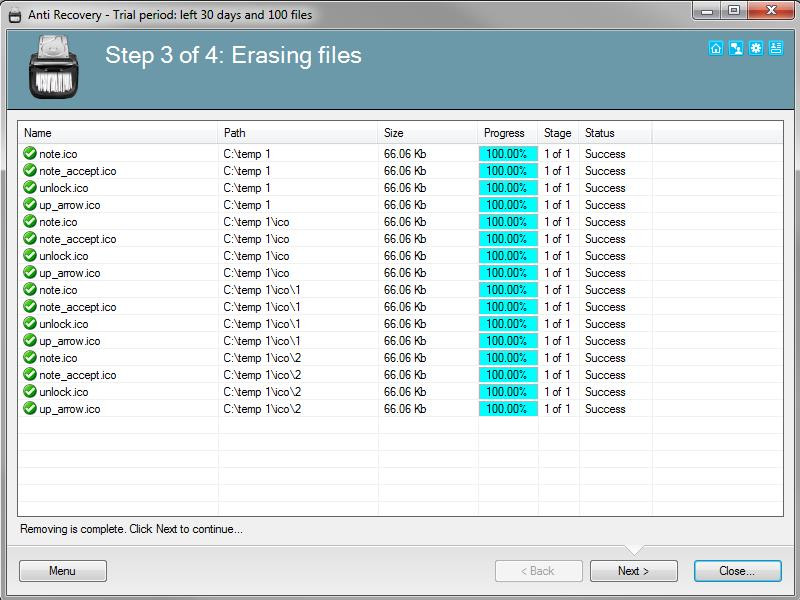
Task: Select file name note_accept.ico in C:\temp 1
Action: 78,171
